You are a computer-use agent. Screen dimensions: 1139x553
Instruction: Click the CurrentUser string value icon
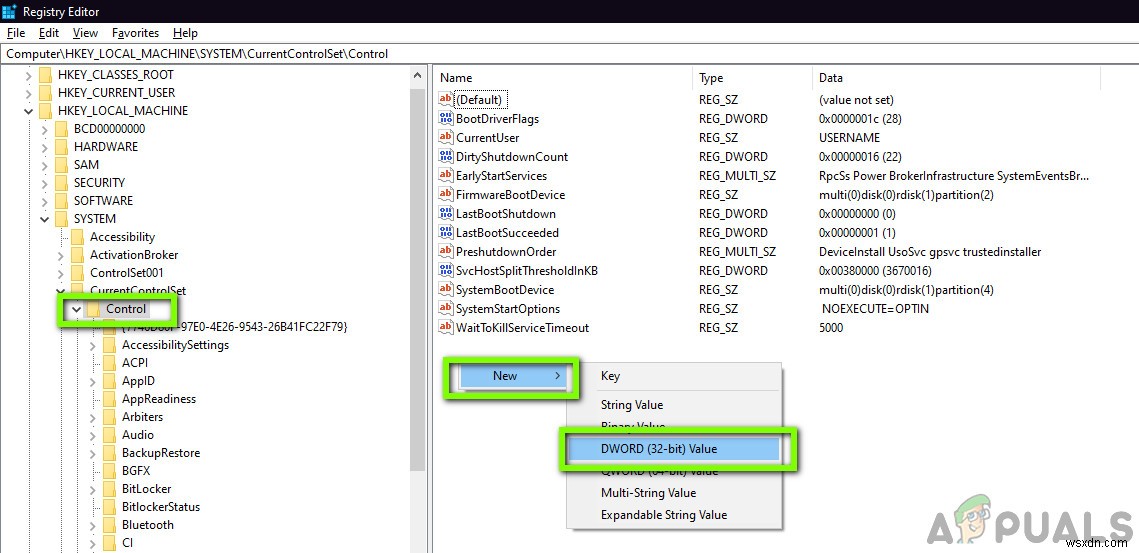[446, 137]
